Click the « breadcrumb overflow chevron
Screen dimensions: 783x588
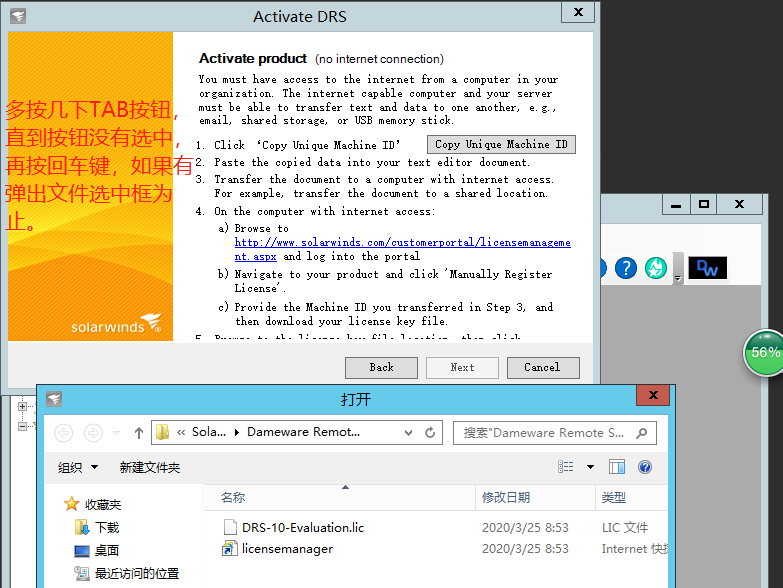181,432
